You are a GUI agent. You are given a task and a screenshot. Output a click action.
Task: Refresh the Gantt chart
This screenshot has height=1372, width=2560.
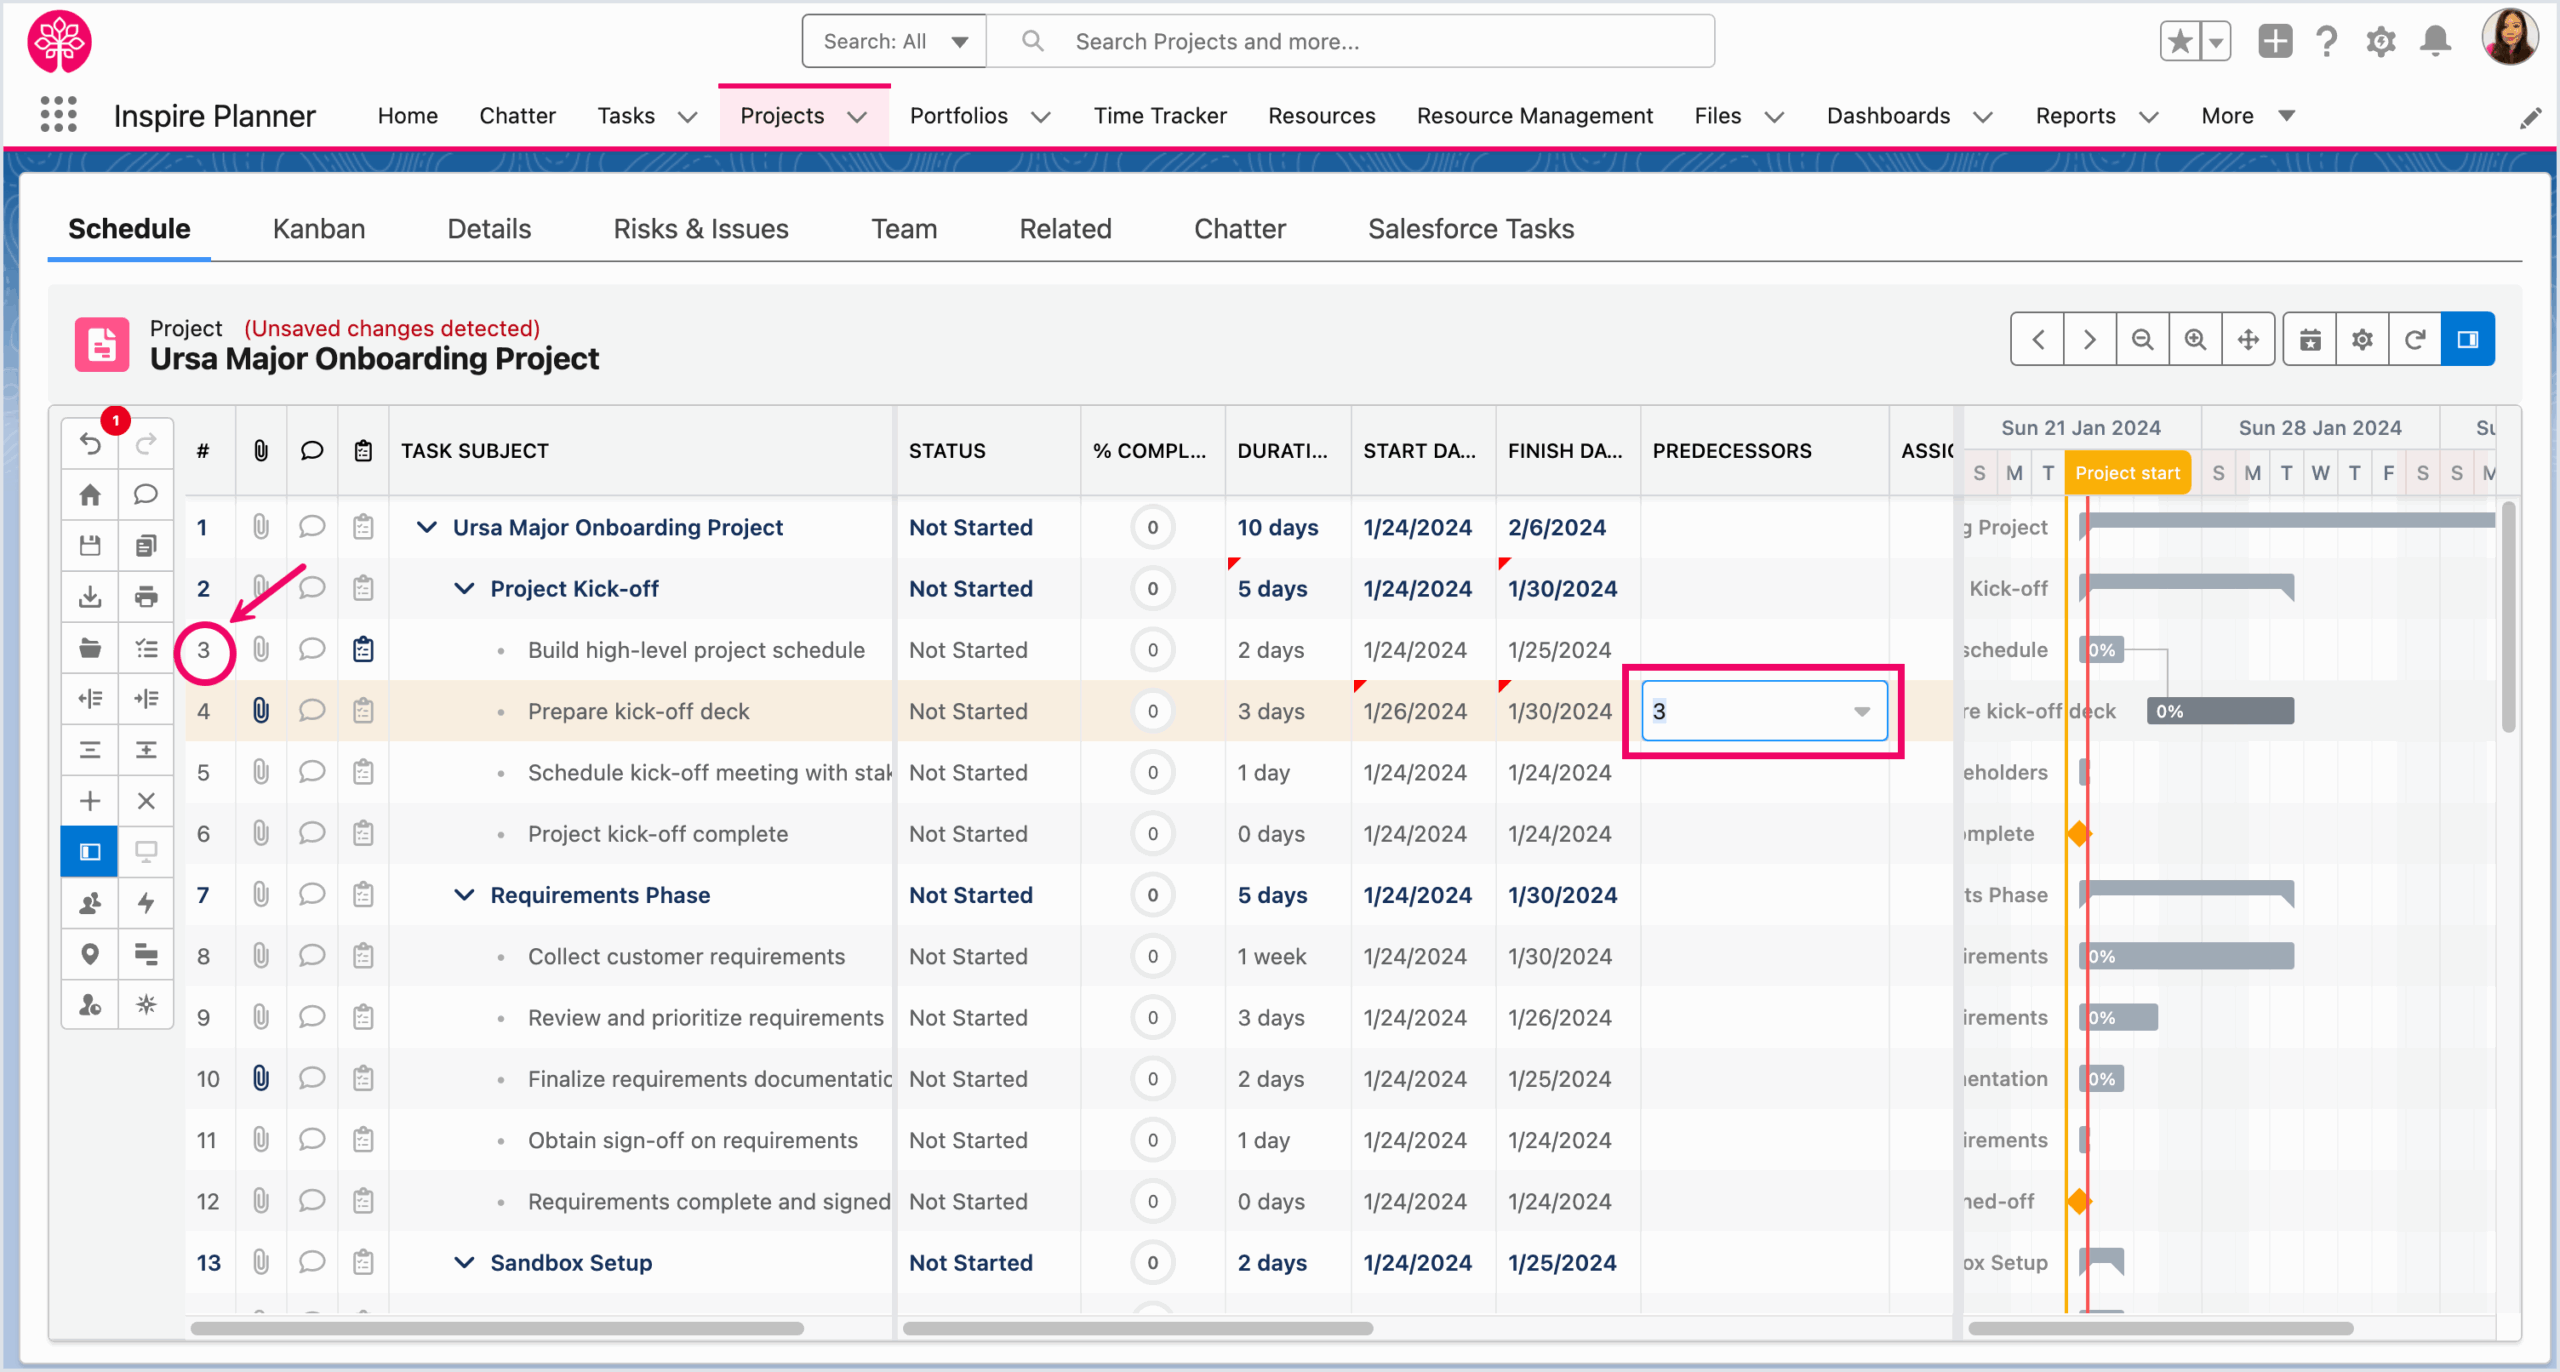click(x=2416, y=338)
